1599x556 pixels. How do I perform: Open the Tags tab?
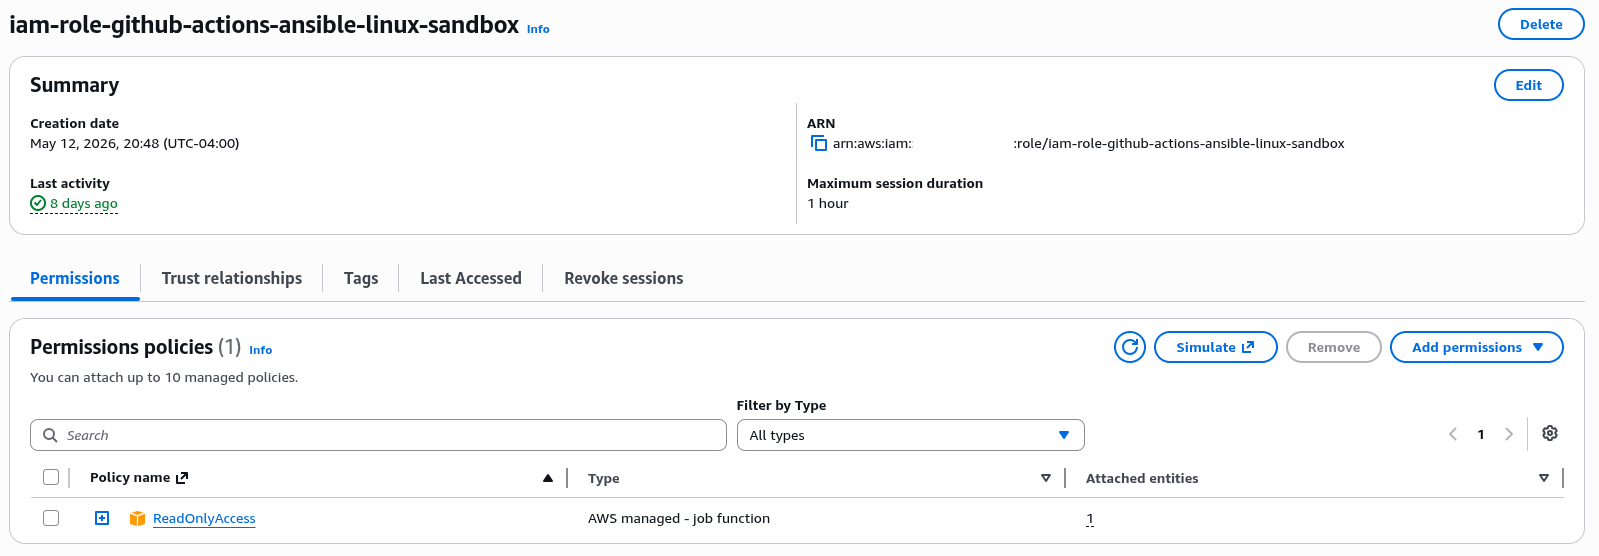click(x=361, y=278)
